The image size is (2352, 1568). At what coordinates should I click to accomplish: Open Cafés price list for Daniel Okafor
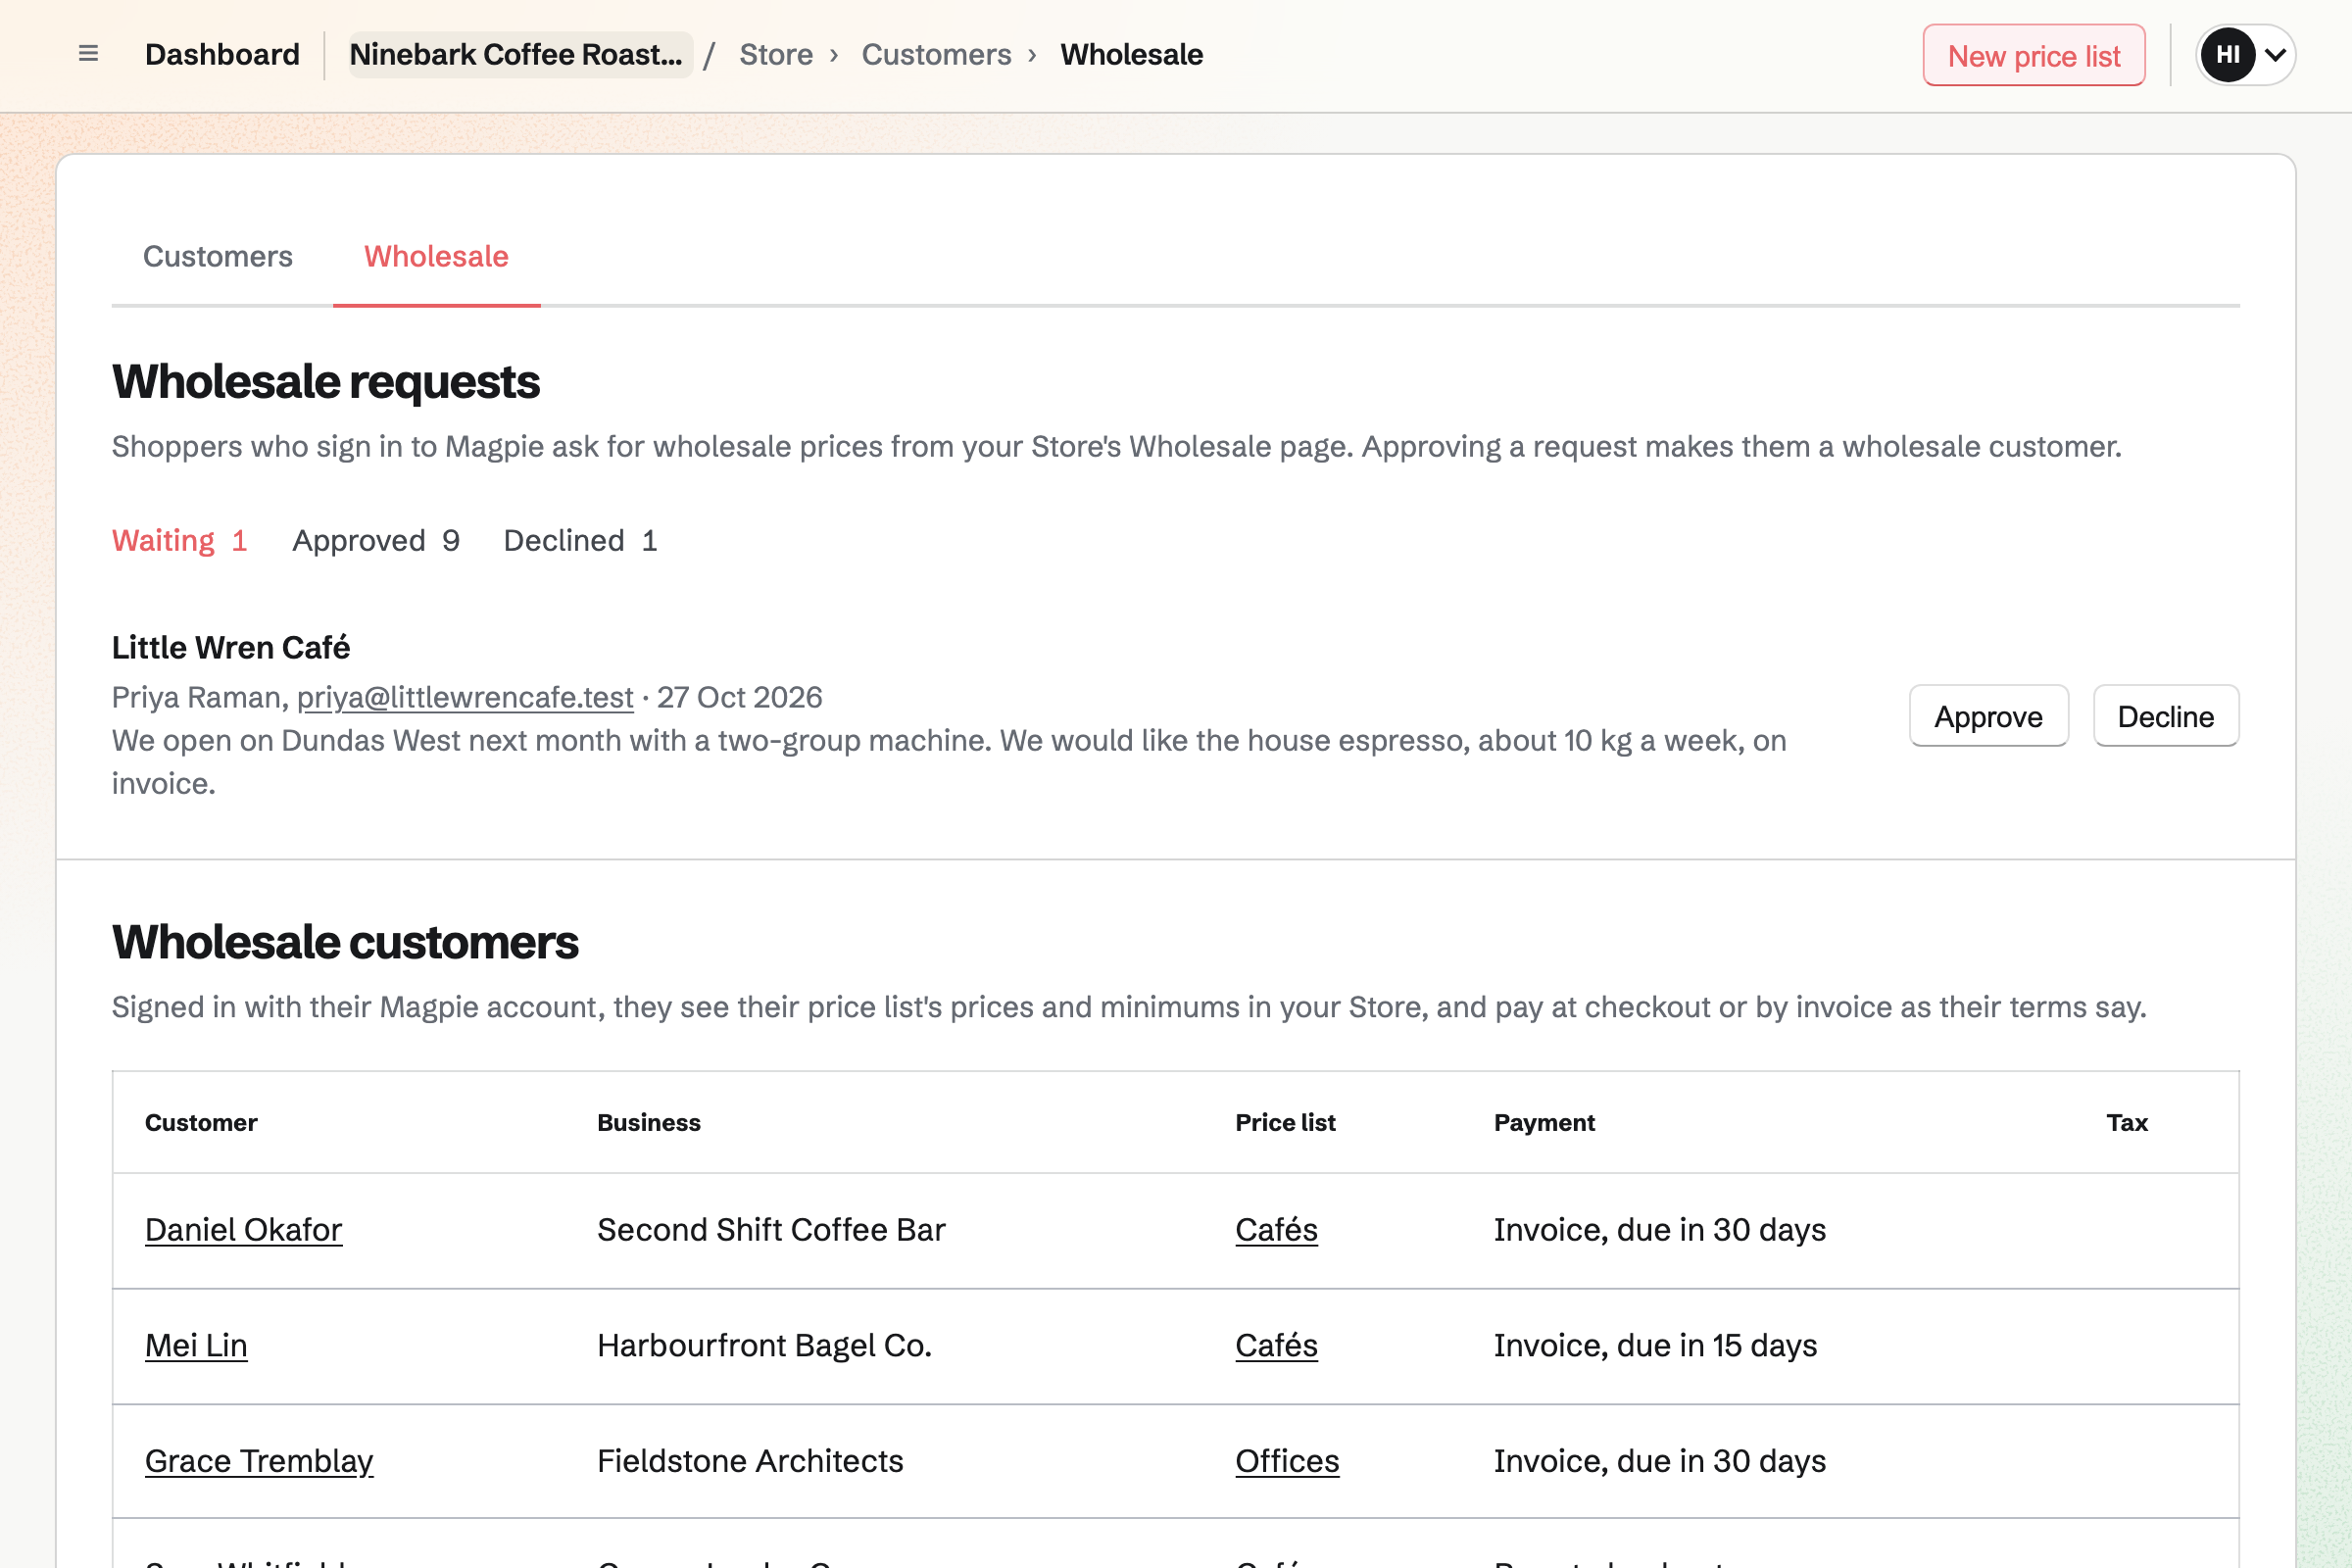(x=1276, y=1229)
